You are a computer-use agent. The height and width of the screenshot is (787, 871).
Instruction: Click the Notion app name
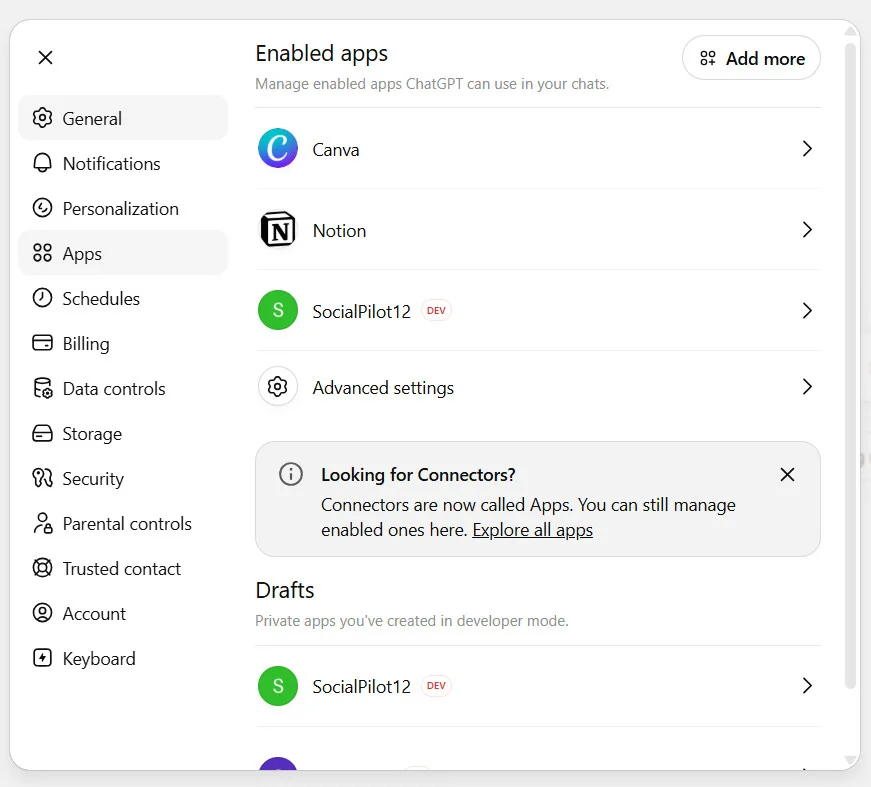339,230
